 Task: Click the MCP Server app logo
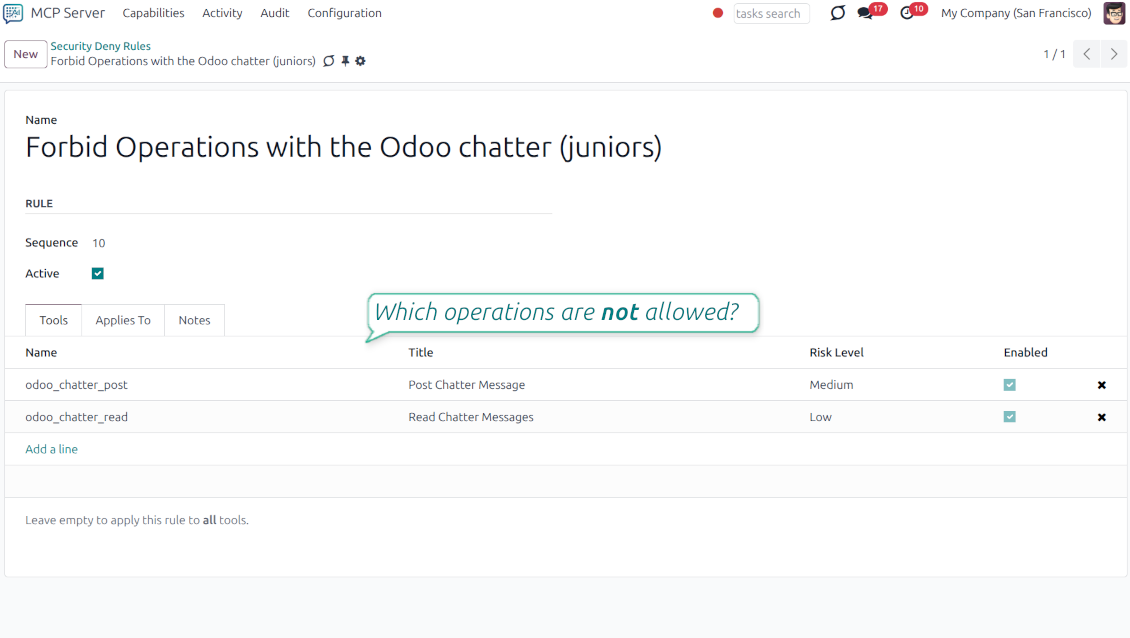14,12
